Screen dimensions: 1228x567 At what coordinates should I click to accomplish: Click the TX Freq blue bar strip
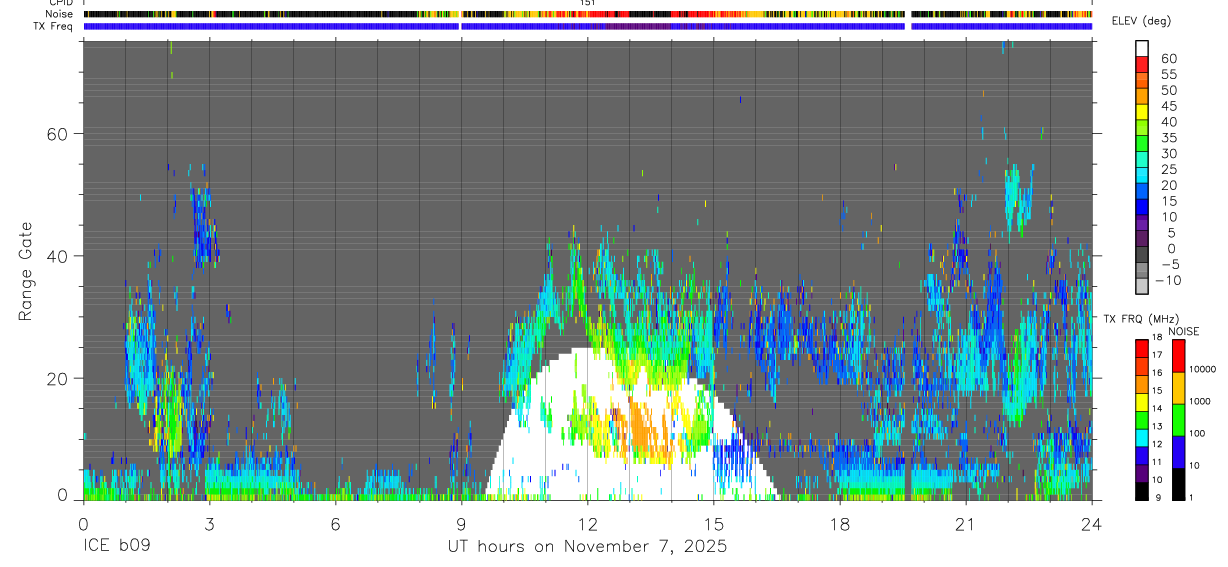click(588, 26)
